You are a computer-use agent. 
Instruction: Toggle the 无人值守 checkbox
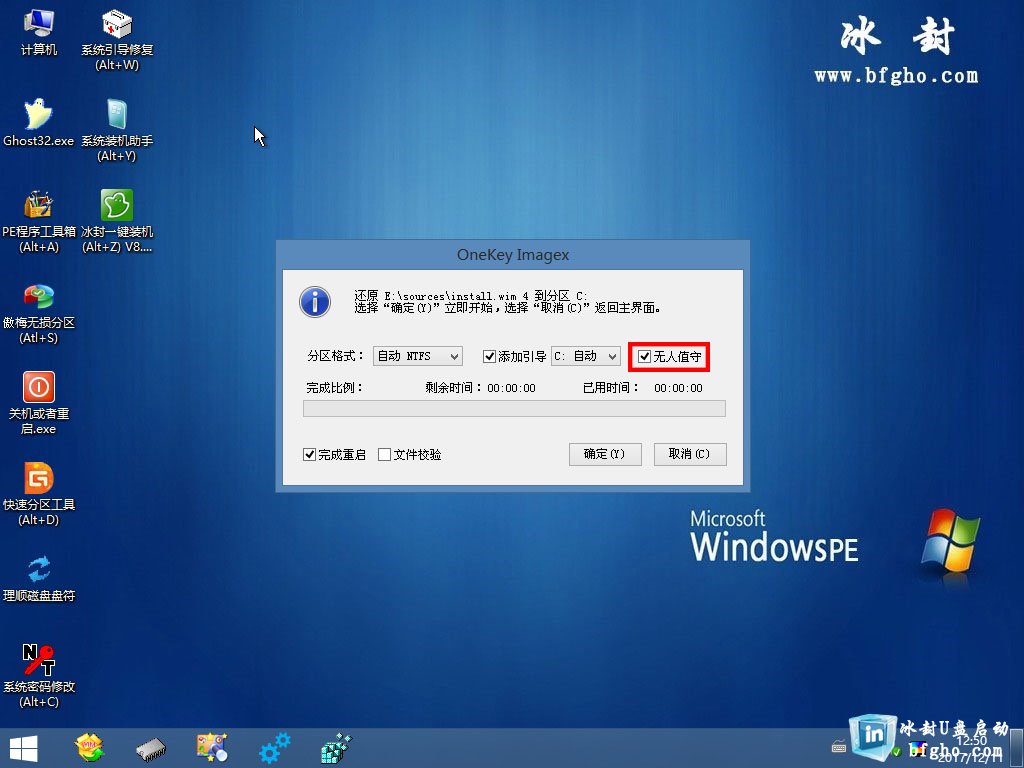coord(645,357)
